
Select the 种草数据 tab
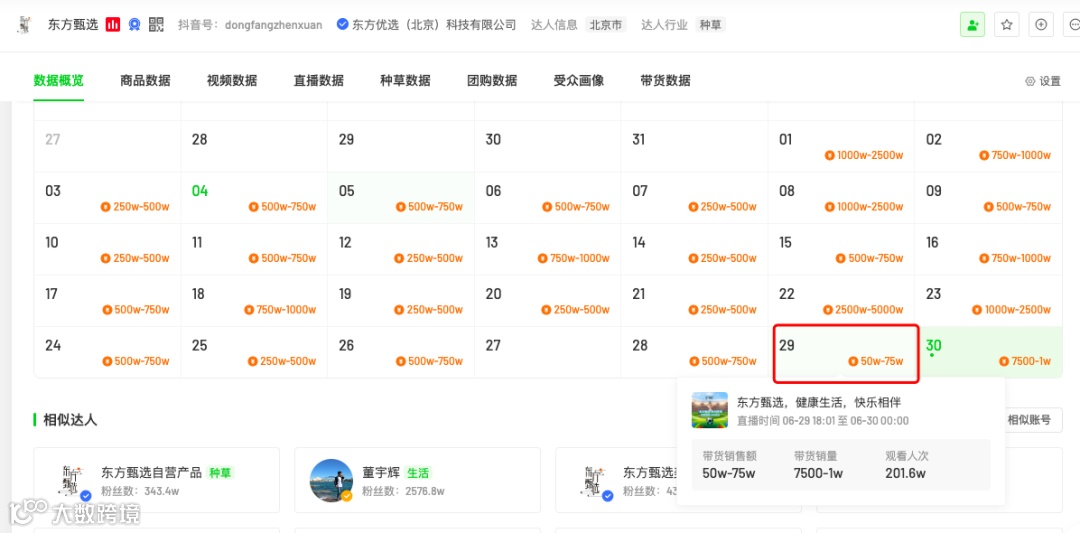click(406, 81)
